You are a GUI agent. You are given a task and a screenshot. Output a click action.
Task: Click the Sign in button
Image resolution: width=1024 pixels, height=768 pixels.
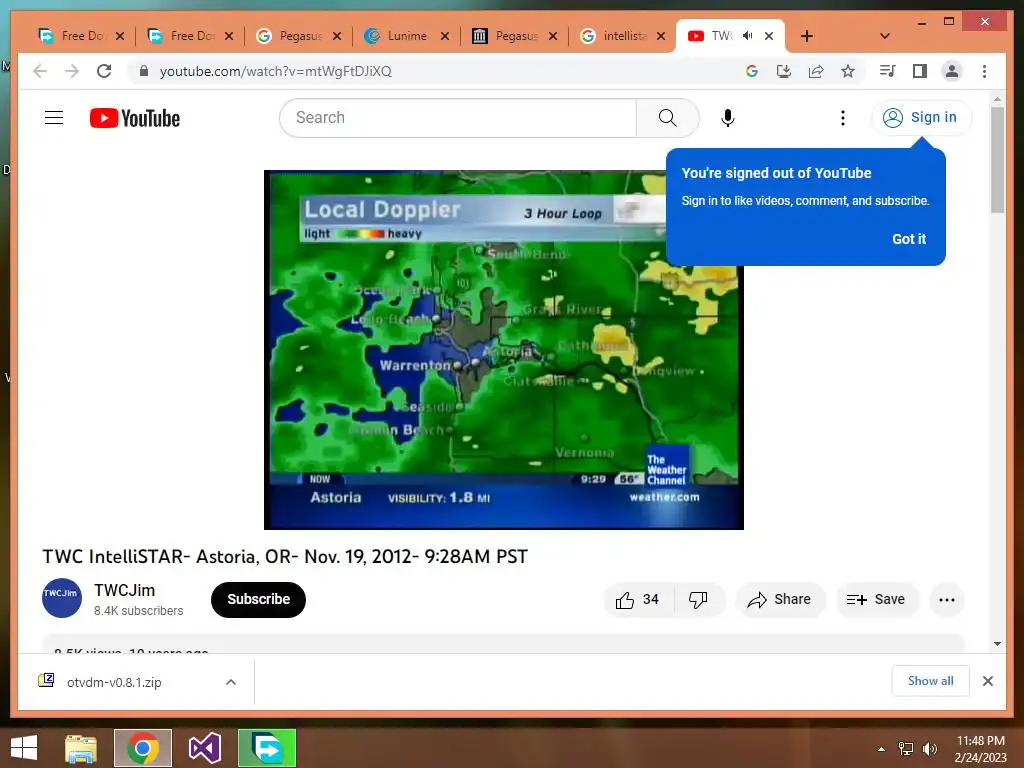[921, 118]
